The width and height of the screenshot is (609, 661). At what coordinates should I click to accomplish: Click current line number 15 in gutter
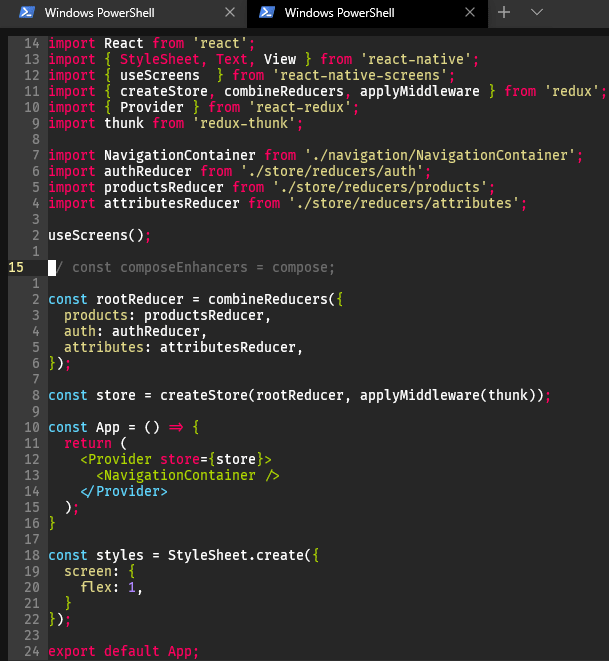click(16, 268)
